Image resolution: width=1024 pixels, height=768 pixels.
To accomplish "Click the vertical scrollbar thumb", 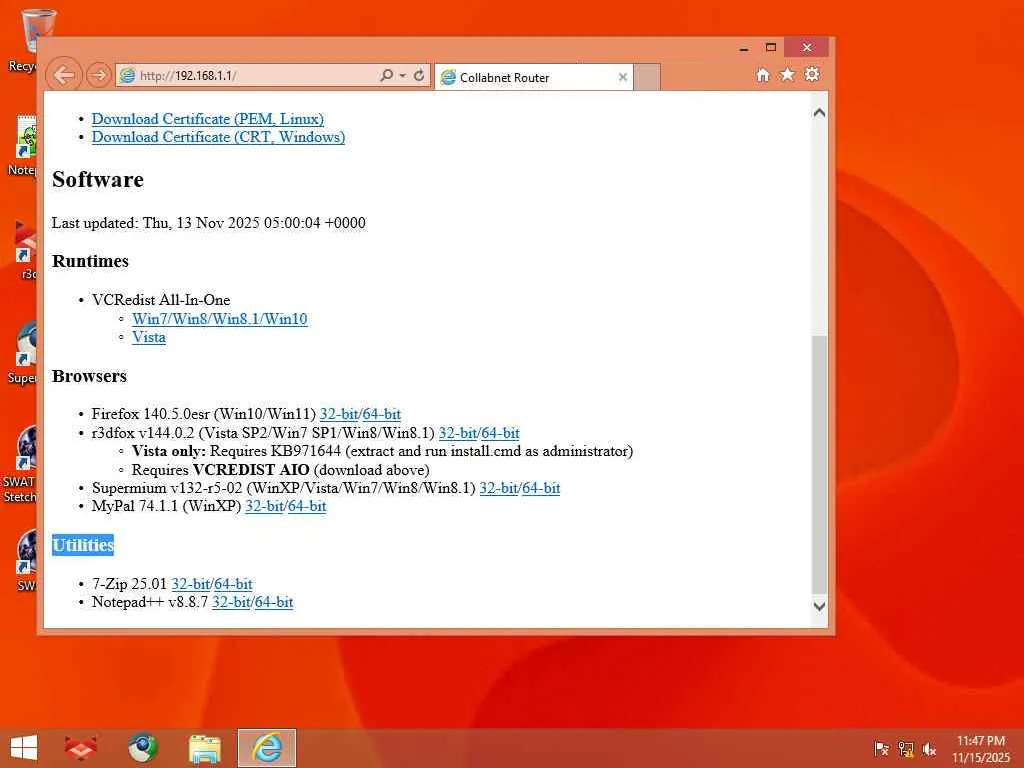I will click(x=820, y=464).
